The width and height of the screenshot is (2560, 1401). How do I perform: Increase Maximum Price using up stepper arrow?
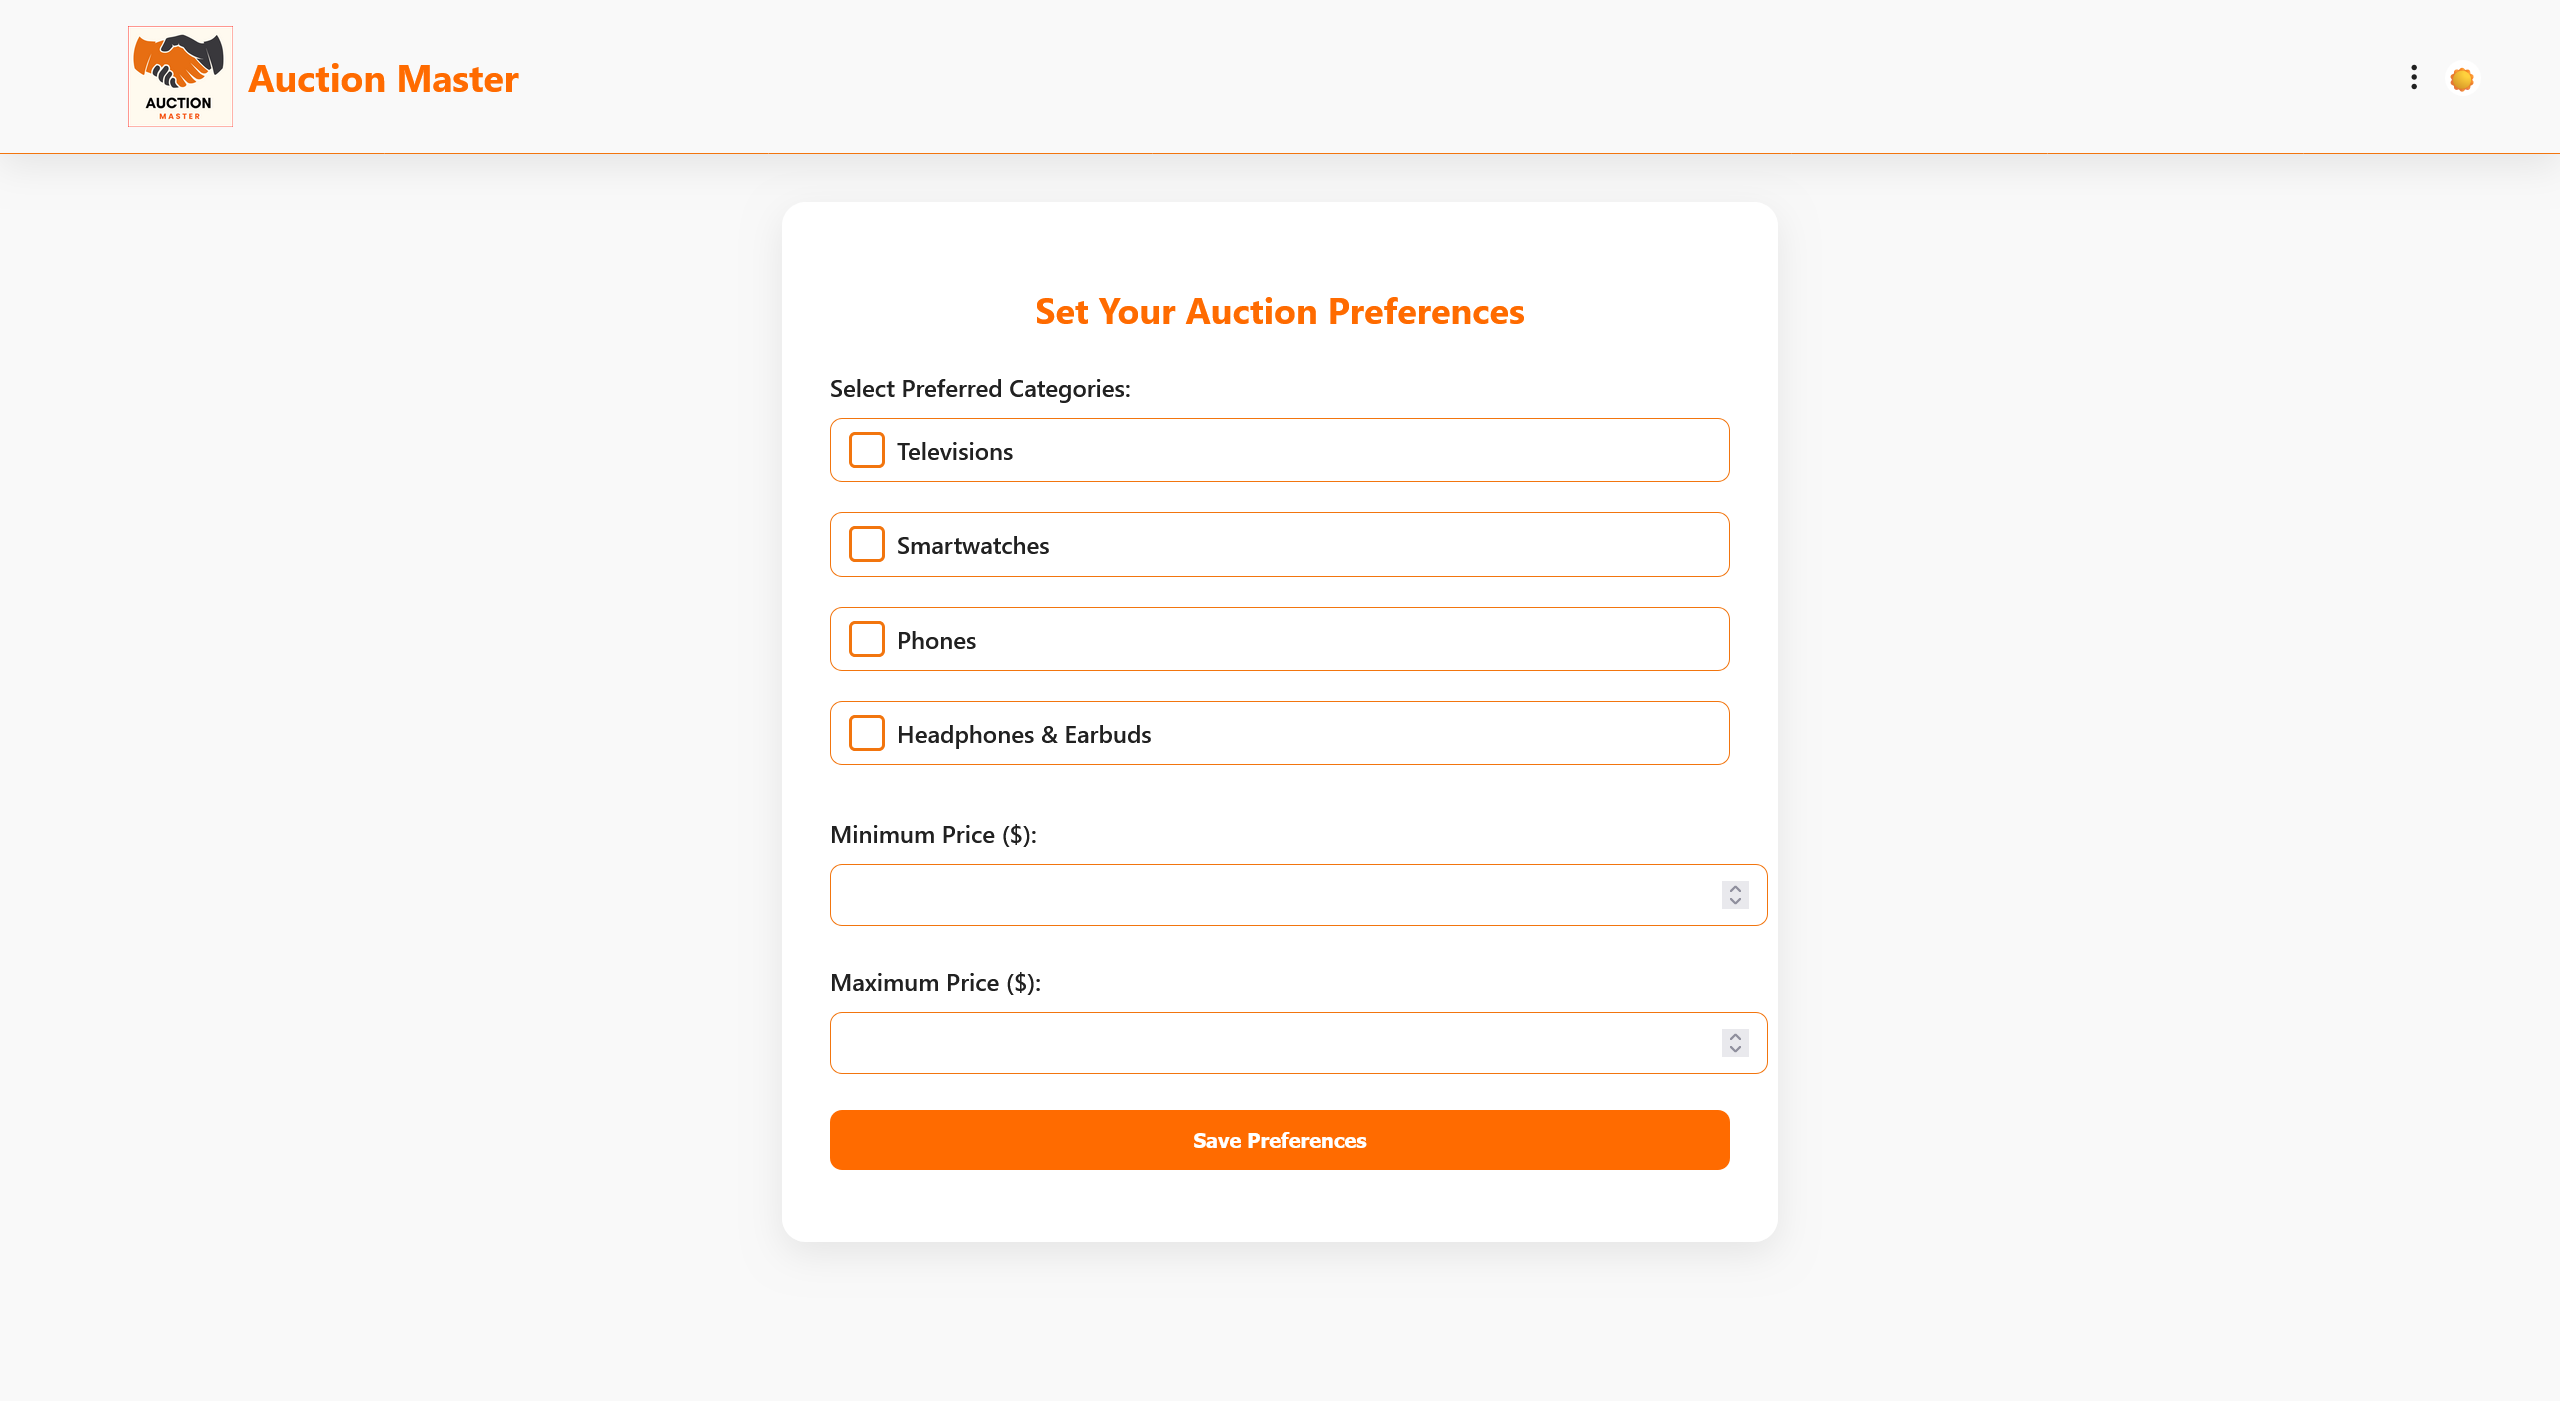1735,1036
